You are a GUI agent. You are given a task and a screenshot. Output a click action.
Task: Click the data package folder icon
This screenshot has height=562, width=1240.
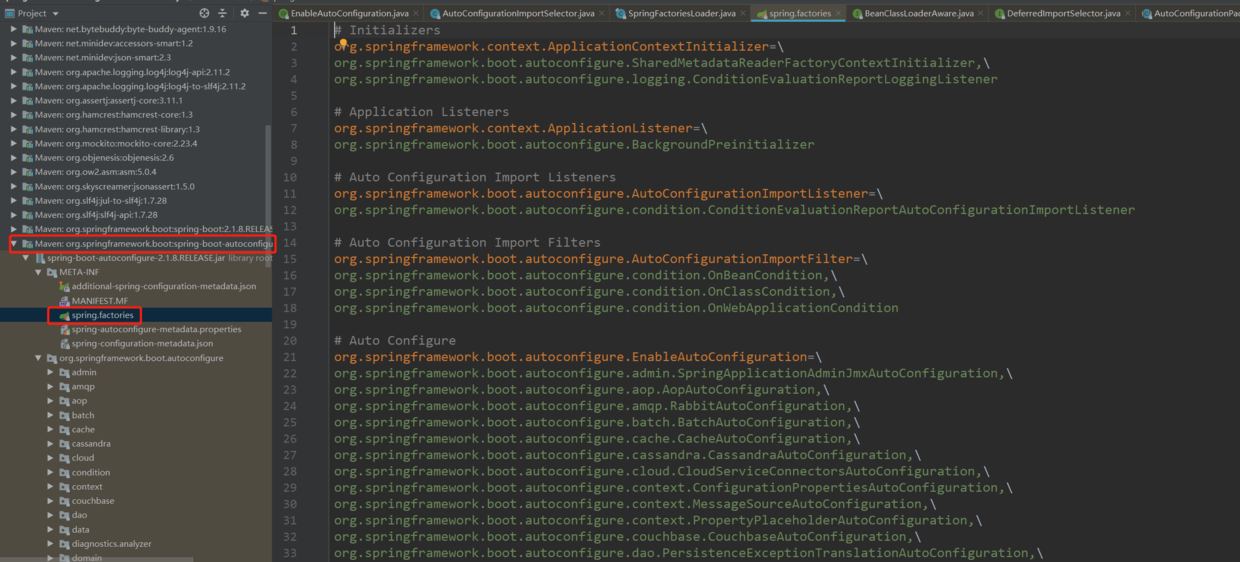tap(63, 530)
